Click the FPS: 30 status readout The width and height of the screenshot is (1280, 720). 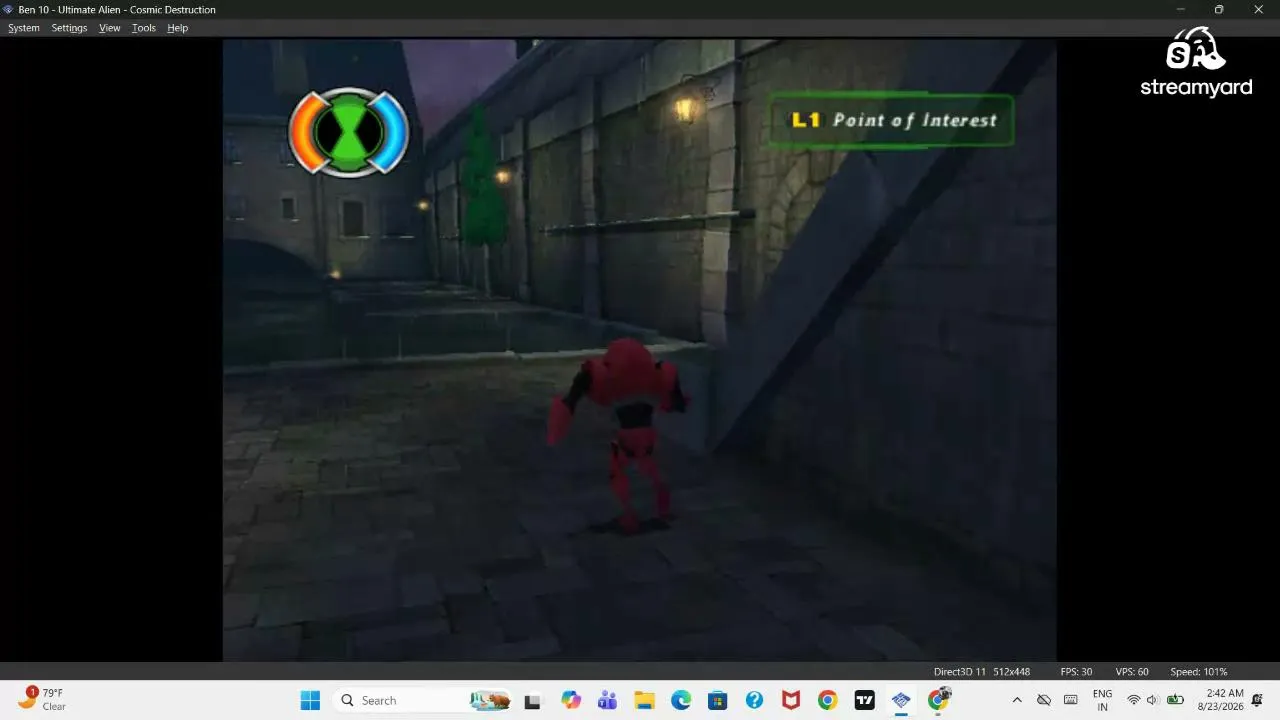coord(1076,672)
